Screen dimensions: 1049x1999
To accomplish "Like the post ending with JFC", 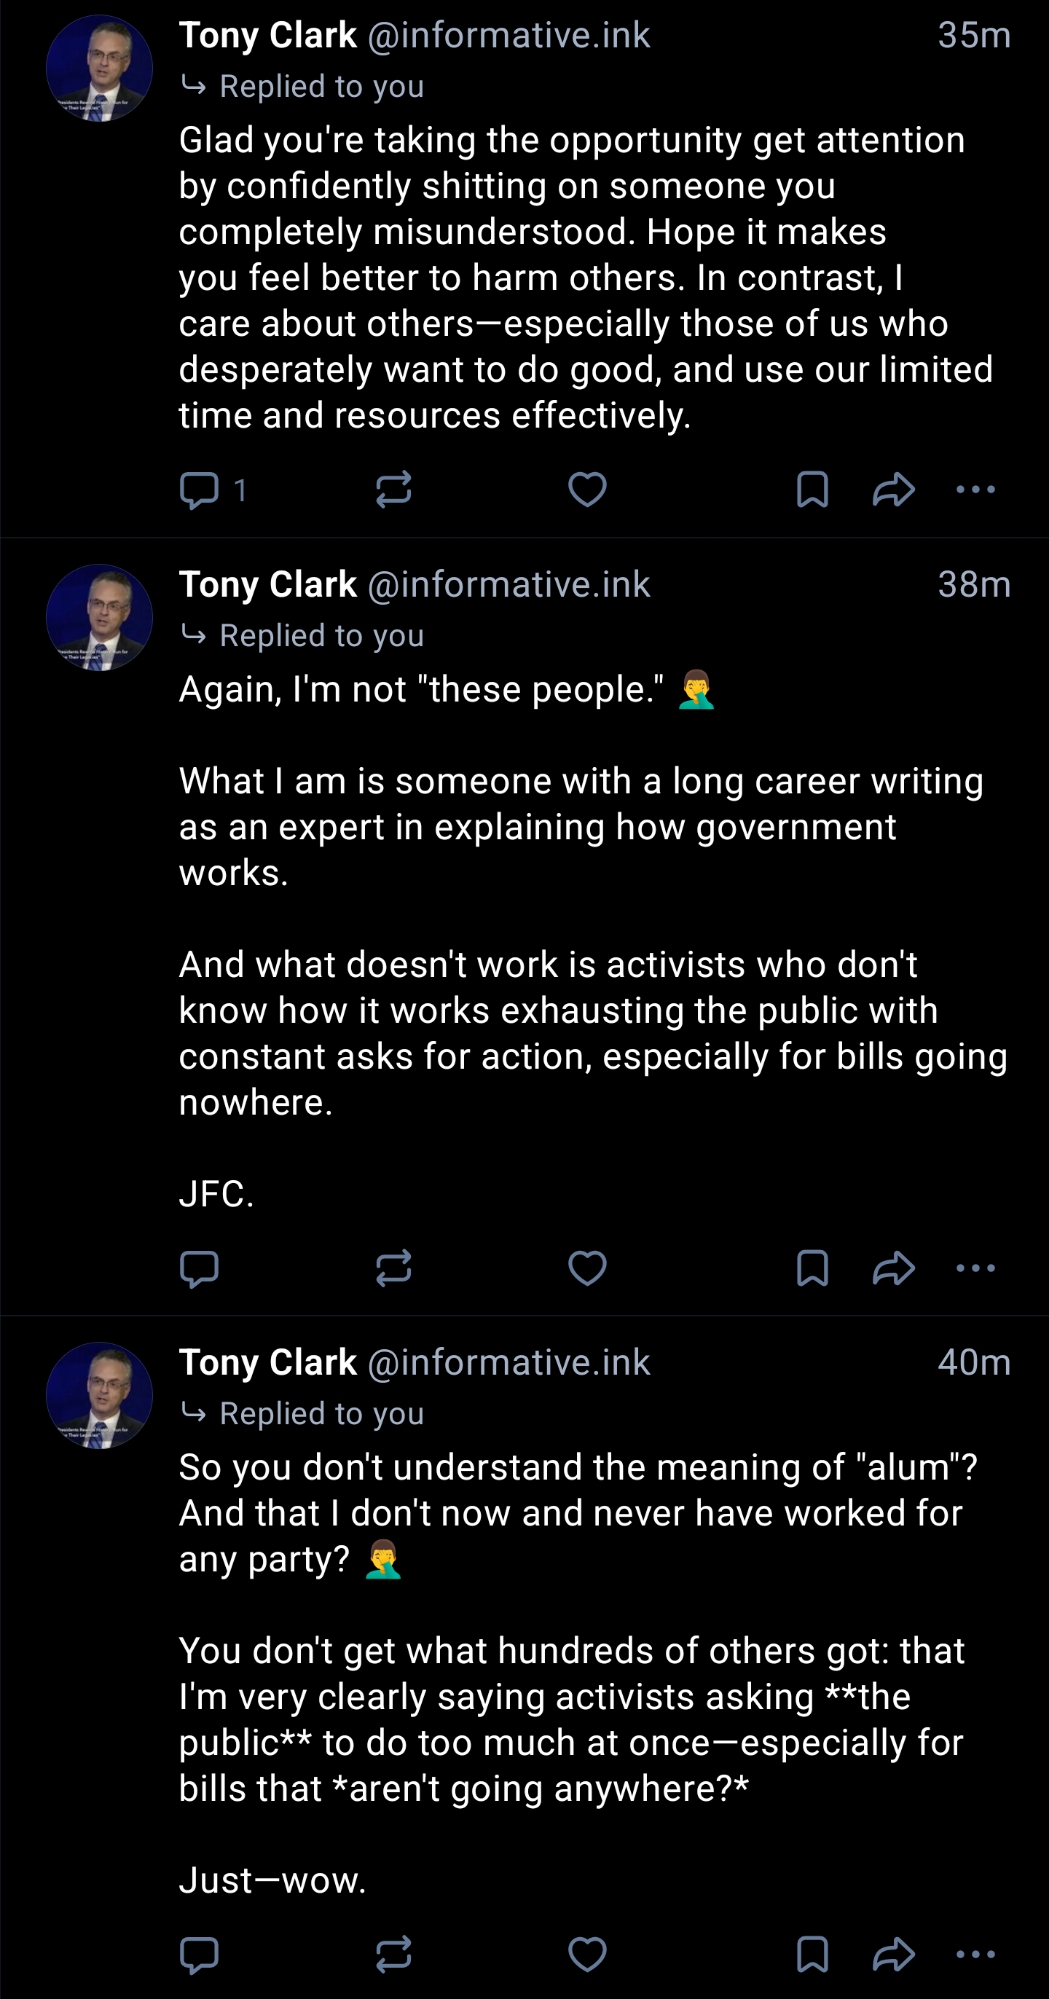I will [587, 1268].
